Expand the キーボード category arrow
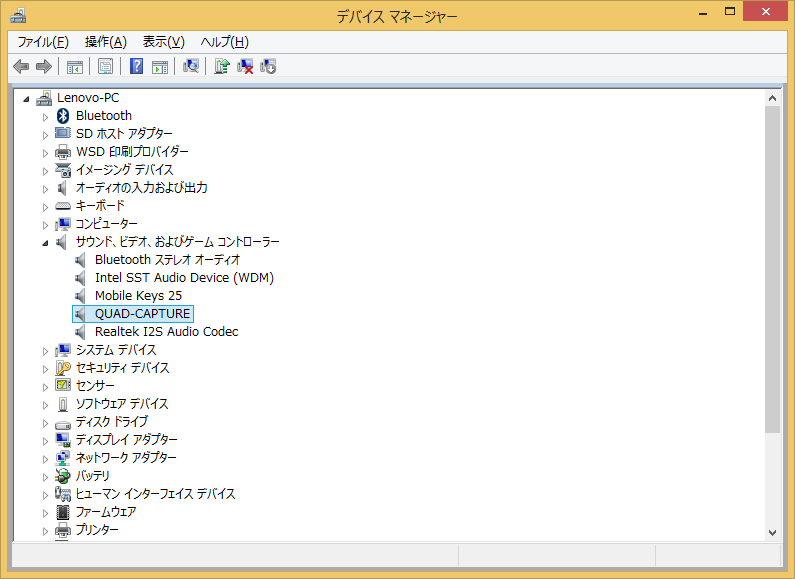The image size is (795, 579). (45, 207)
